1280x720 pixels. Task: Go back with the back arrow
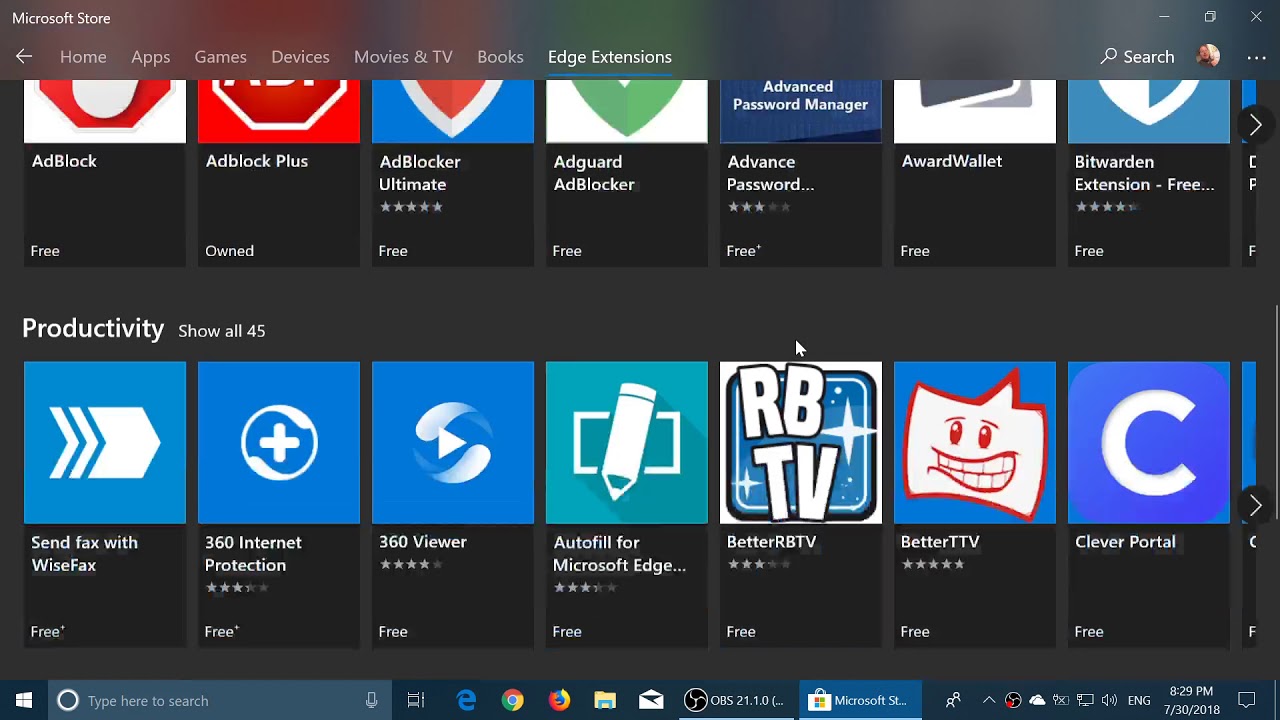tap(24, 57)
